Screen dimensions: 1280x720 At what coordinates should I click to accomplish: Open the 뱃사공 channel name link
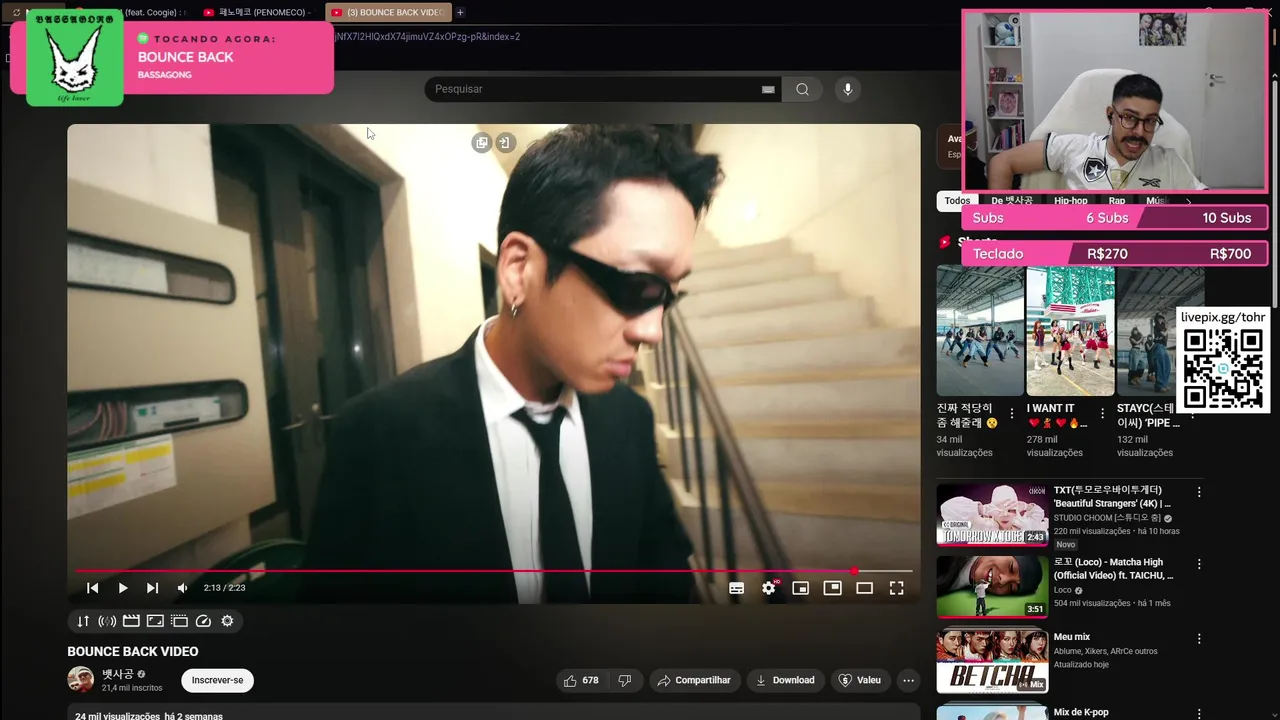click(117, 674)
